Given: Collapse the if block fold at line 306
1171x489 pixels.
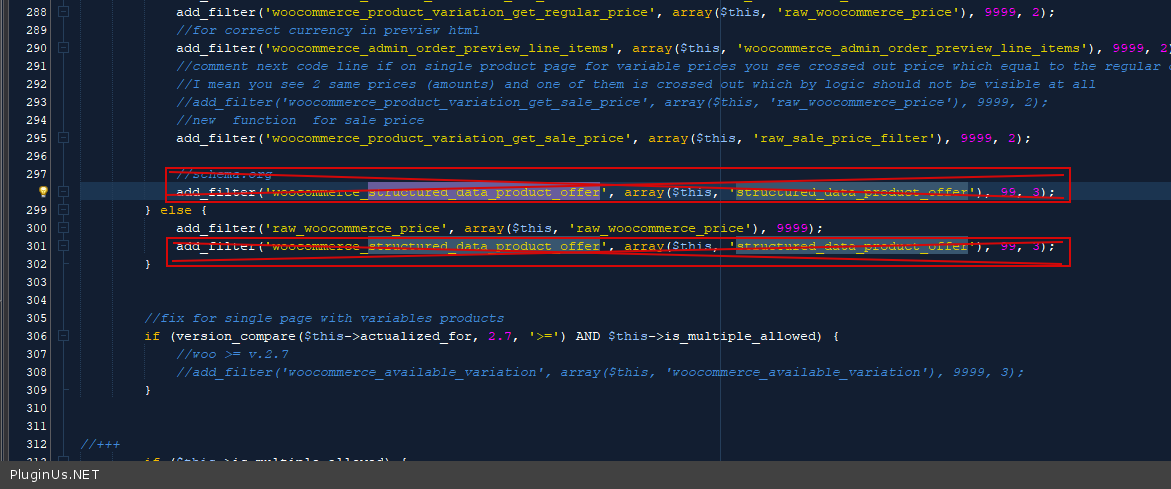Looking at the screenshot, I should pos(64,336).
